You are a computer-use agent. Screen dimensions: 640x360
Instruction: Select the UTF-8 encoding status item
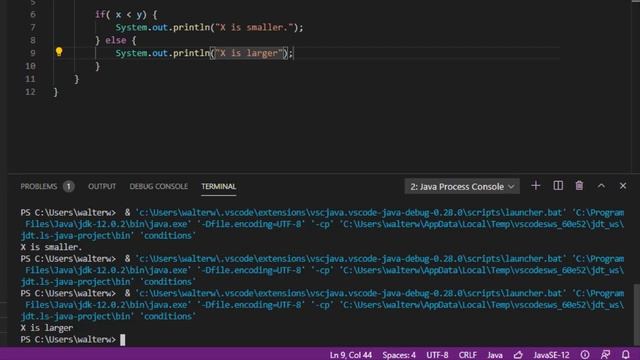[x=437, y=355]
